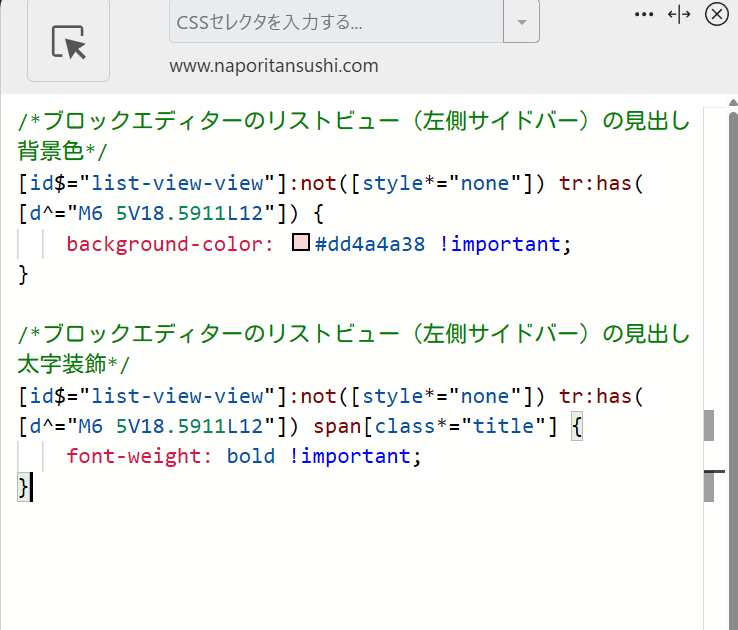This screenshot has height=630, width=738.
Task: Place cursor on the background-color property
Action: (x=169, y=244)
